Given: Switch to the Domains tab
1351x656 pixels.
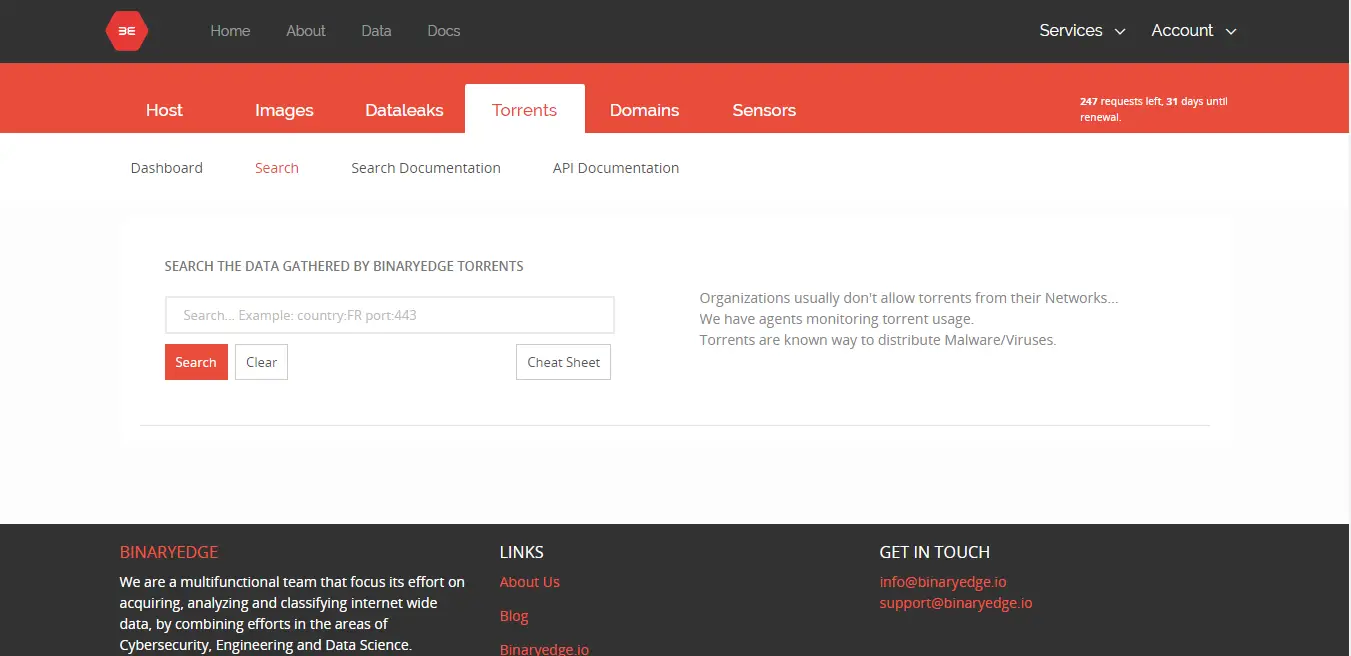Looking at the screenshot, I should click(644, 110).
